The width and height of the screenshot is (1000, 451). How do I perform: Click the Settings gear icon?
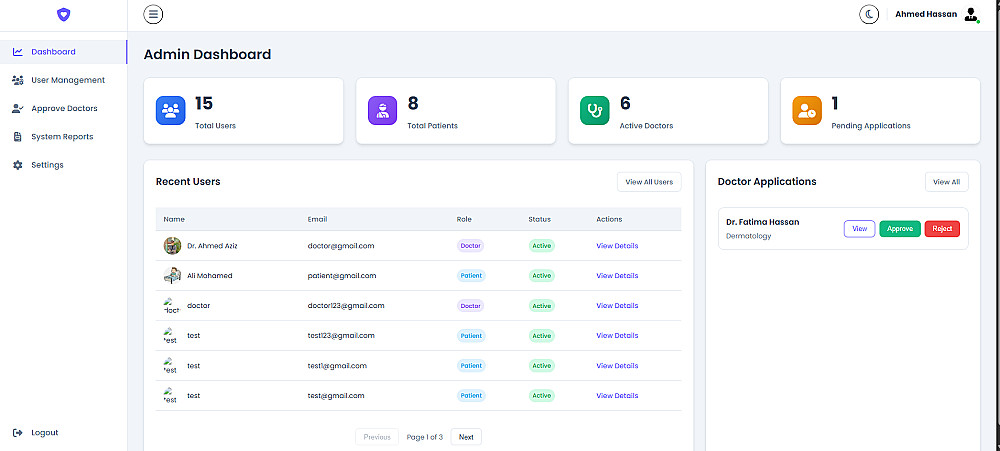point(18,165)
